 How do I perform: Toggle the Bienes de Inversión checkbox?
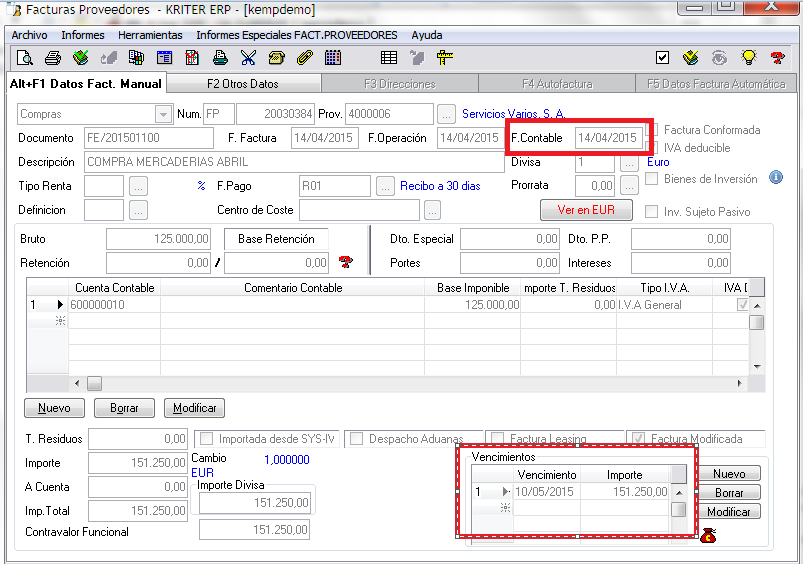[x=652, y=179]
